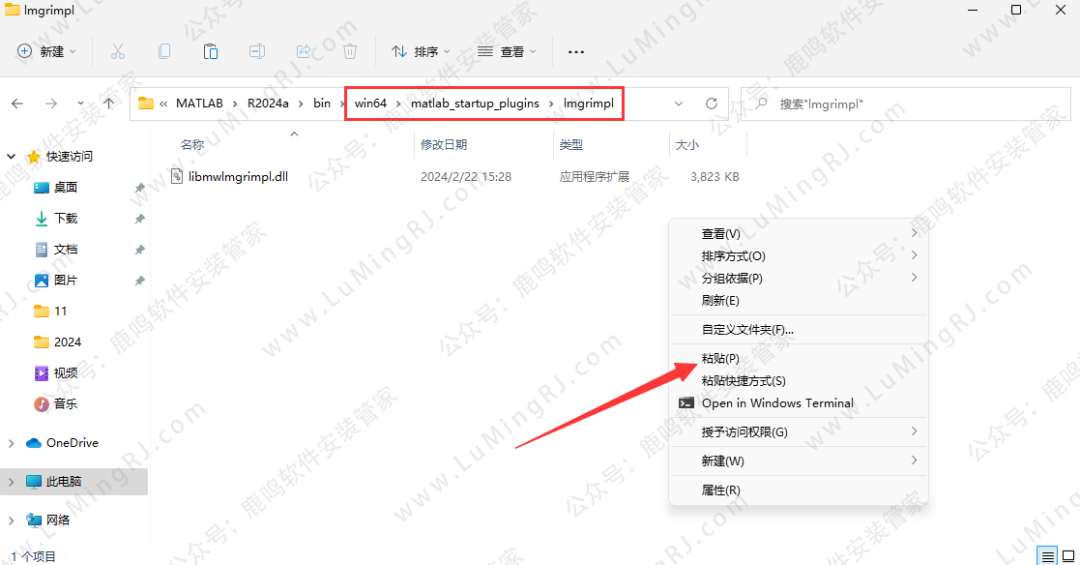Click the search lmgrimpl input box
The width and height of the screenshot is (1080, 565).
click(906, 104)
